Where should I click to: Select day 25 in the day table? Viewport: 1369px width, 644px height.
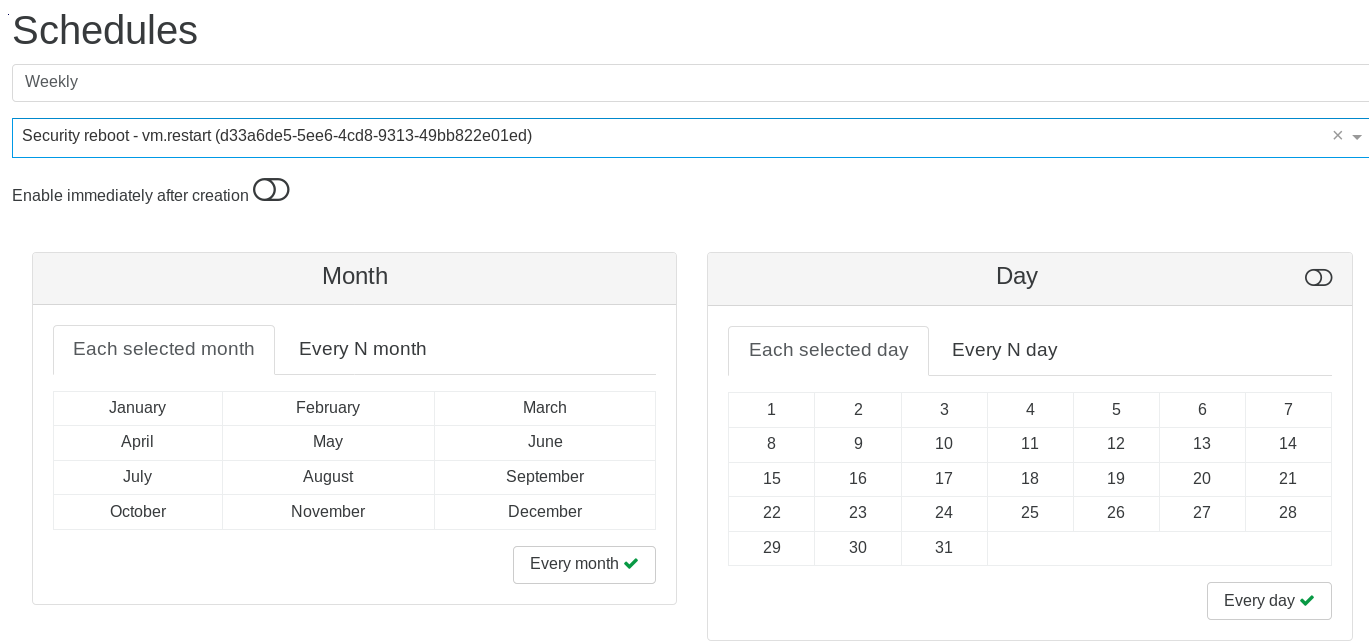(1030, 513)
